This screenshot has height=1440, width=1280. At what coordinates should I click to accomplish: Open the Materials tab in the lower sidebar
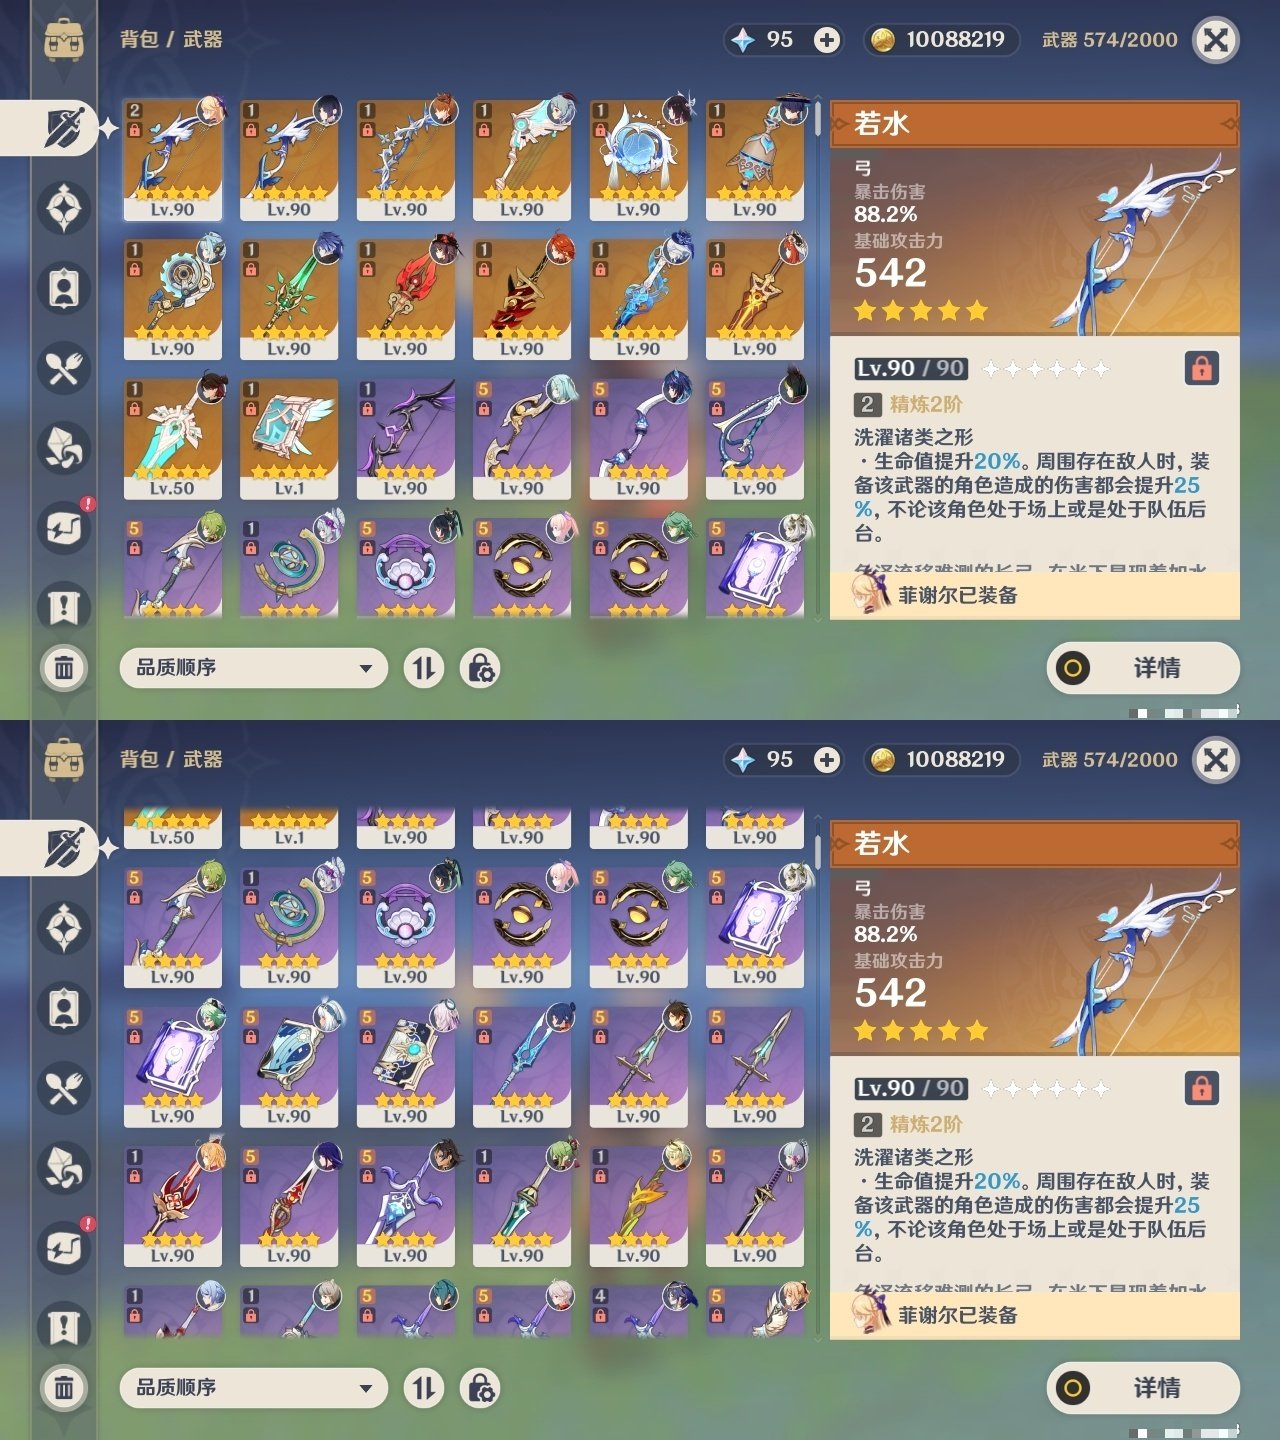tap(64, 1168)
